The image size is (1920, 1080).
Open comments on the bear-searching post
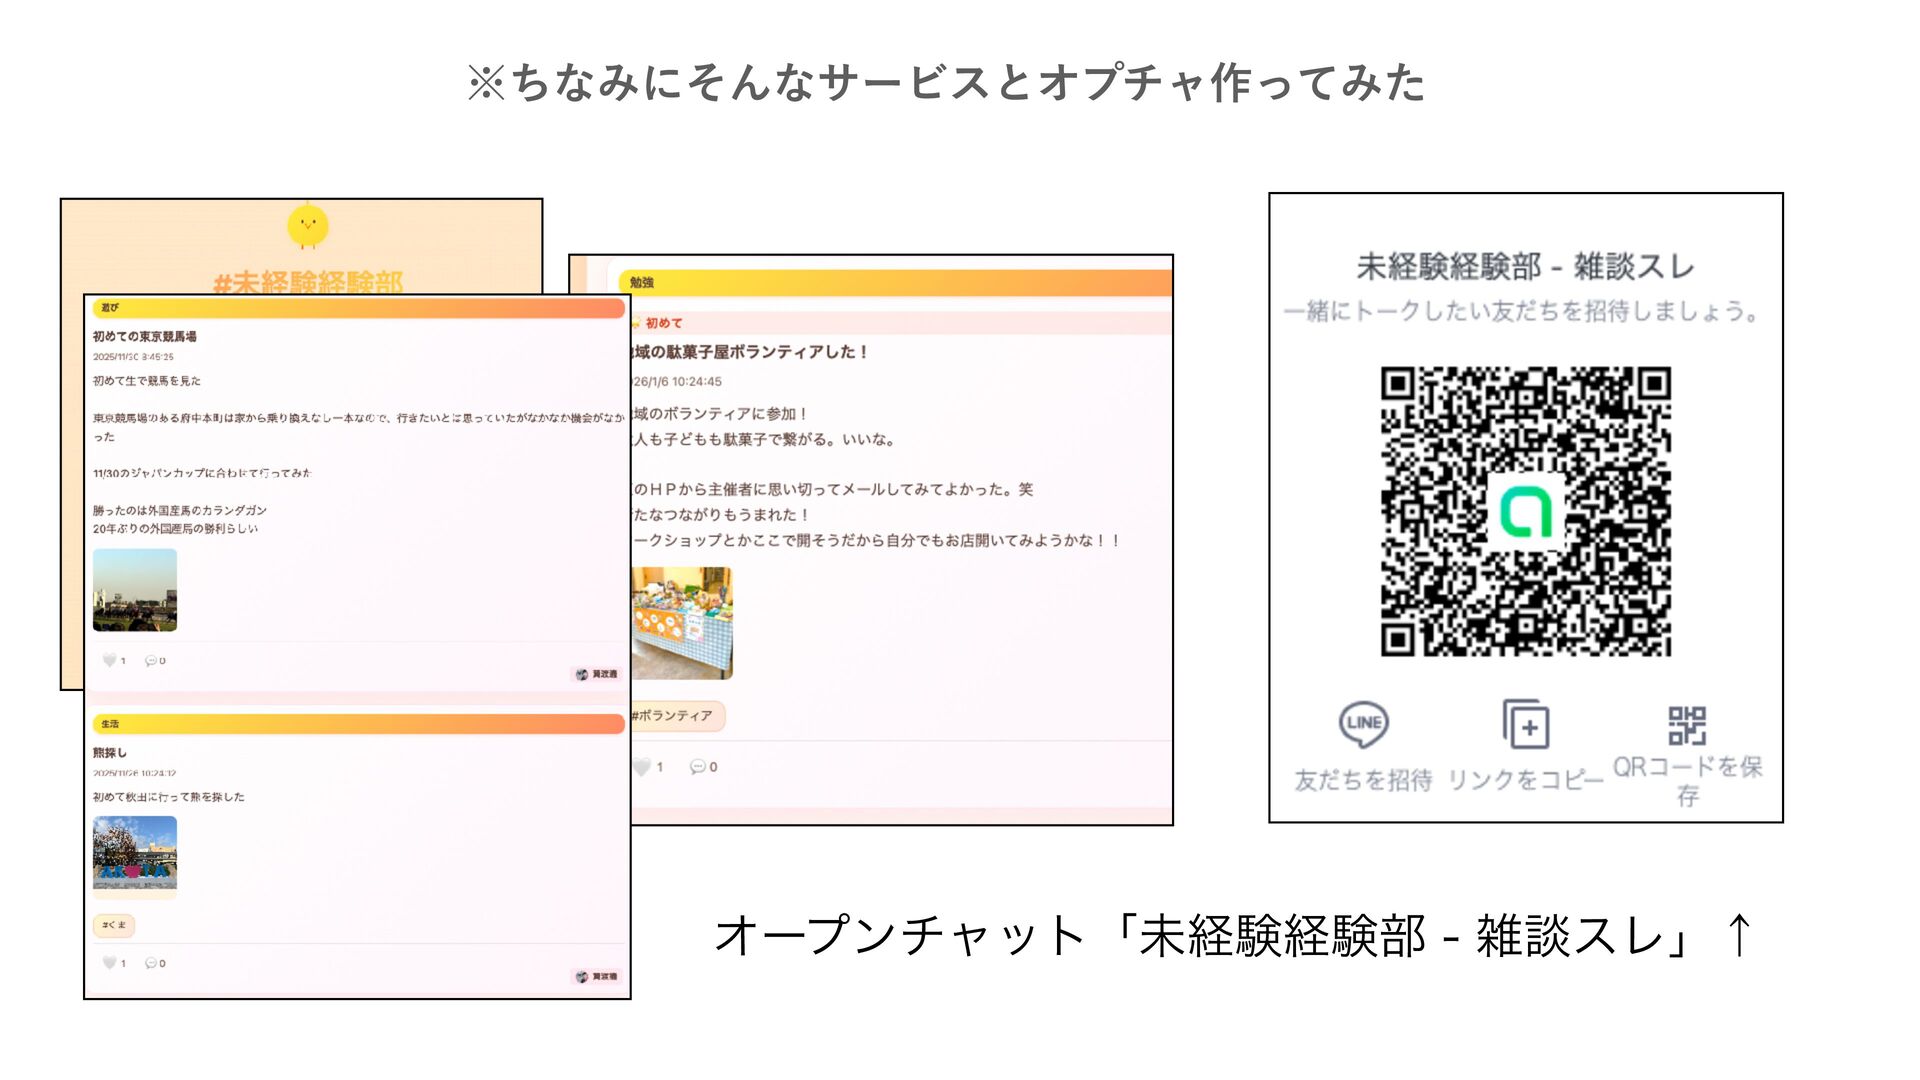tap(151, 963)
